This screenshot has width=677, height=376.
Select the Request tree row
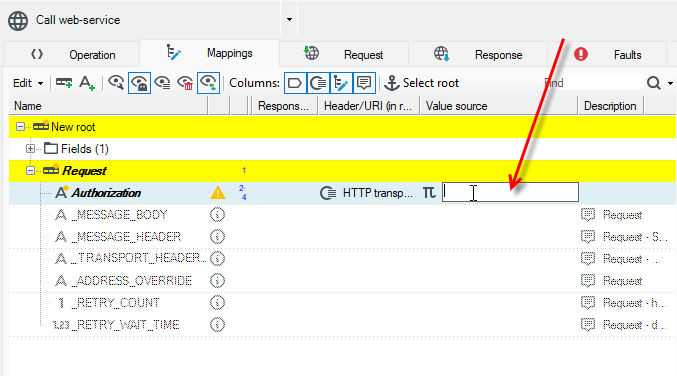[342, 171]
